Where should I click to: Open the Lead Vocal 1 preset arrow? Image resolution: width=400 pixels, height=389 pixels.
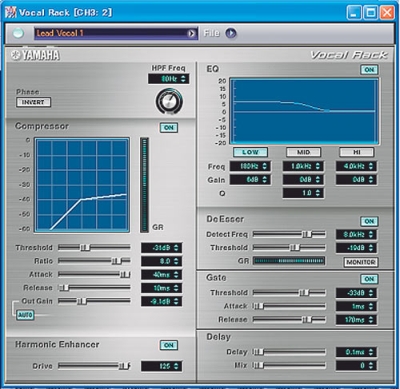(x=191, y=33)
